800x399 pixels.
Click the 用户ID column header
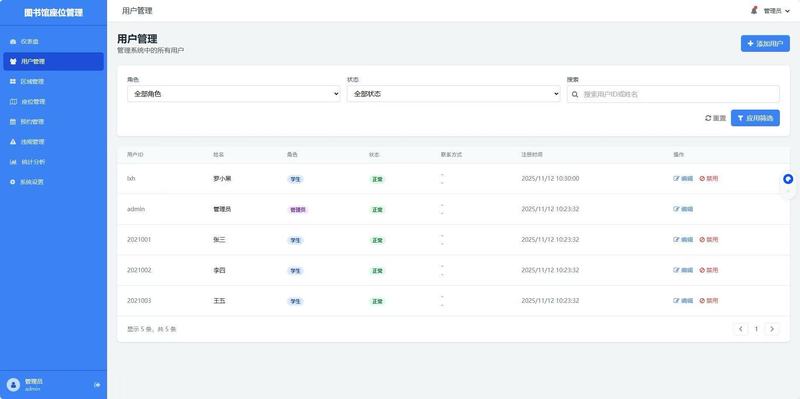coord(135,155)
